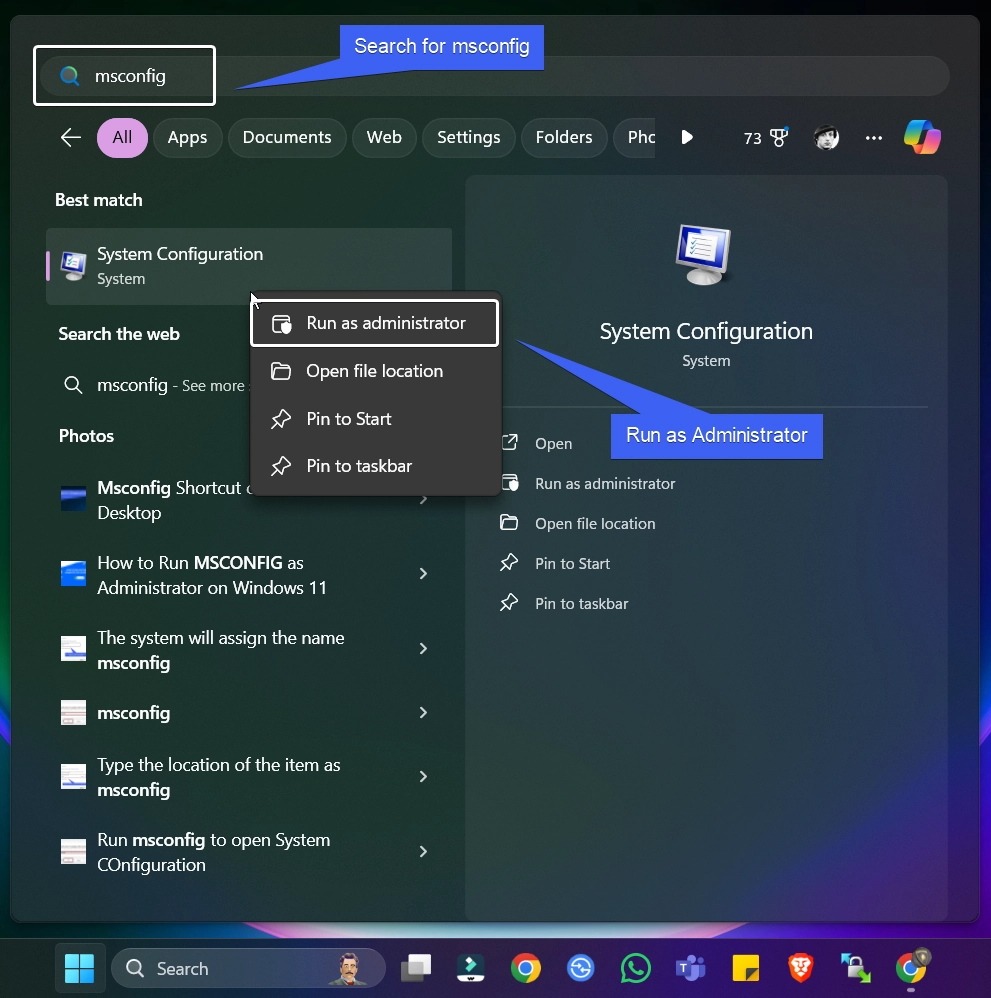This screenshot has height=998, width=991.
Task: Open Run msconfig to open System COnfiguration result
Action: pos(249,852)
